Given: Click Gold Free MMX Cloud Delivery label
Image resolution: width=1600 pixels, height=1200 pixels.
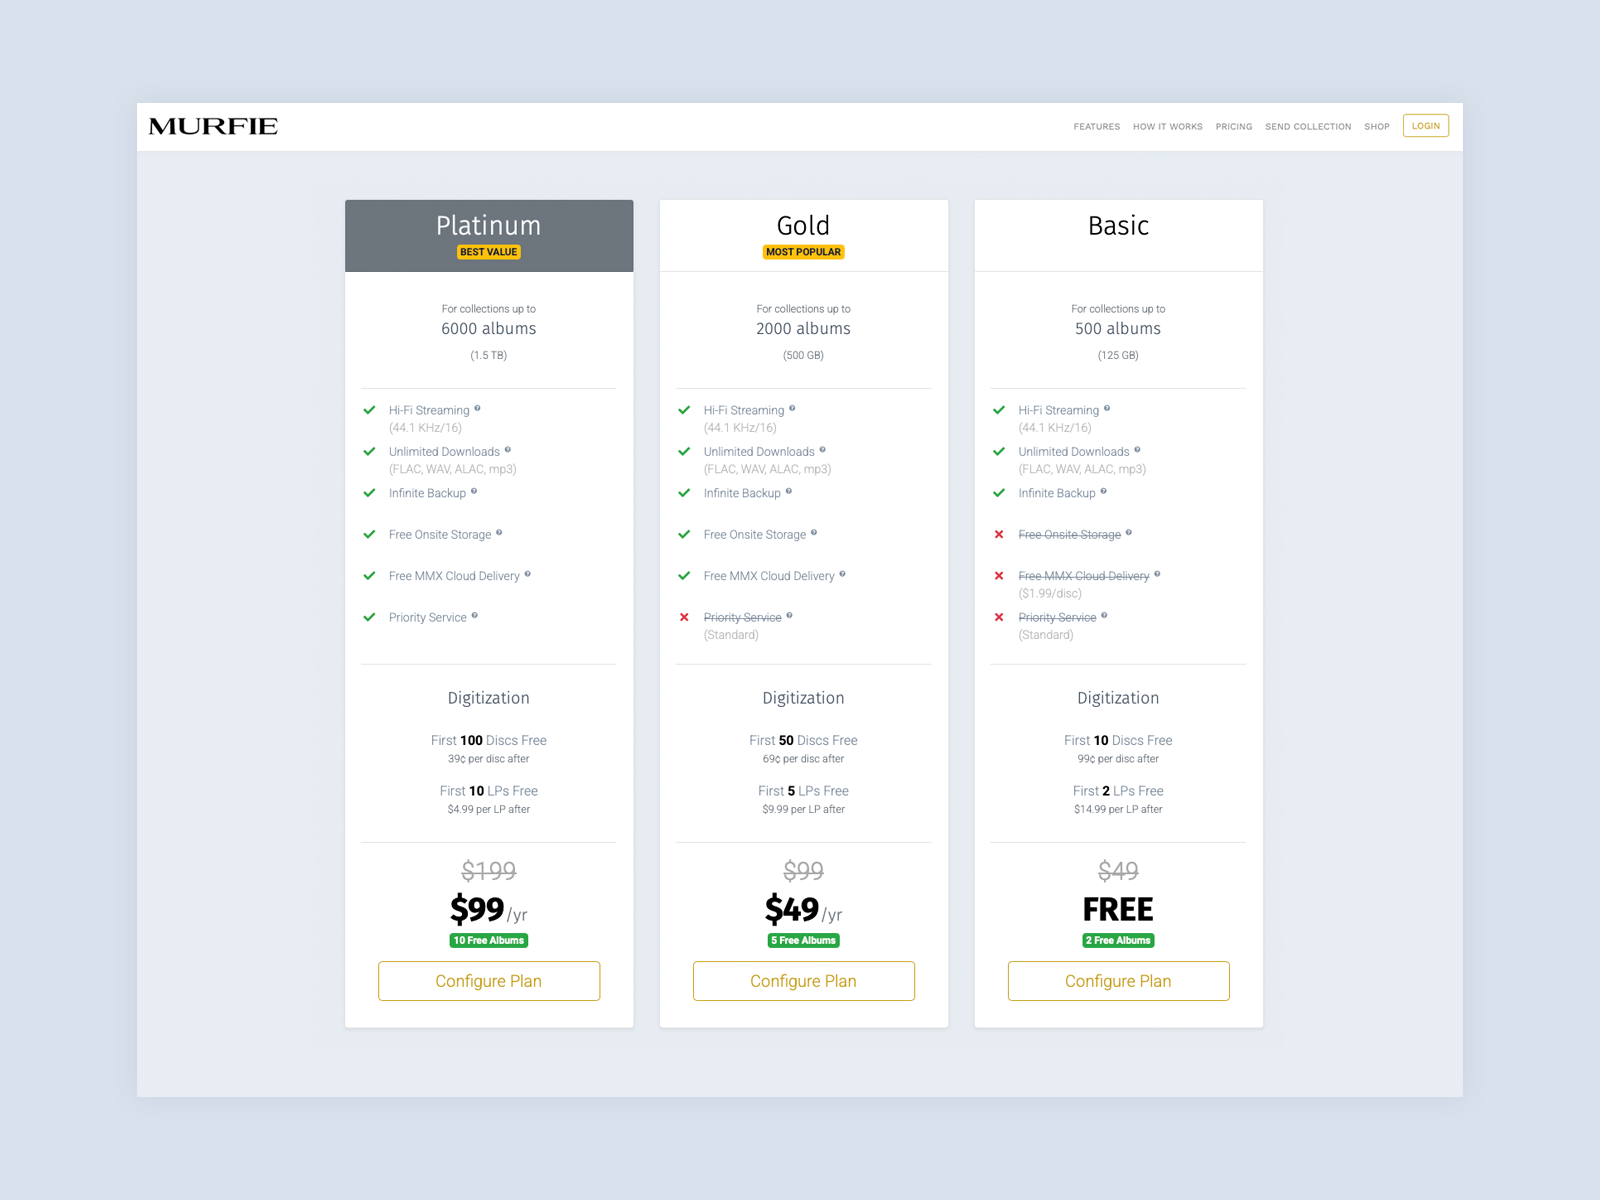Looking at the screenshot, I should [x=769, y=576].
